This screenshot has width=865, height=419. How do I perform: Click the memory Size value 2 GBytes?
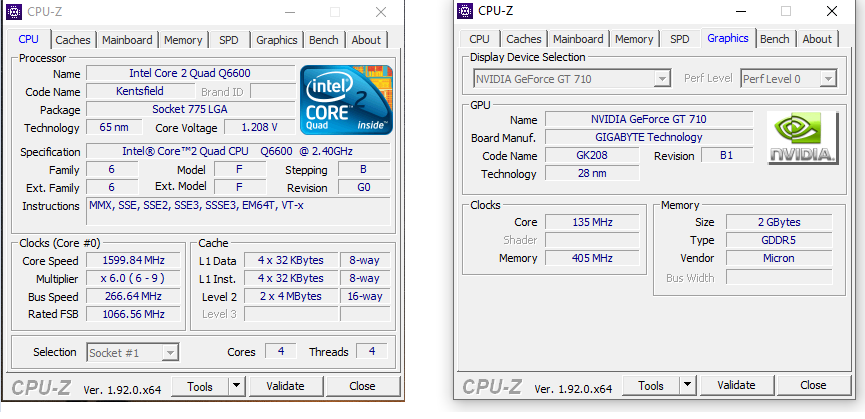coord(779,222)
